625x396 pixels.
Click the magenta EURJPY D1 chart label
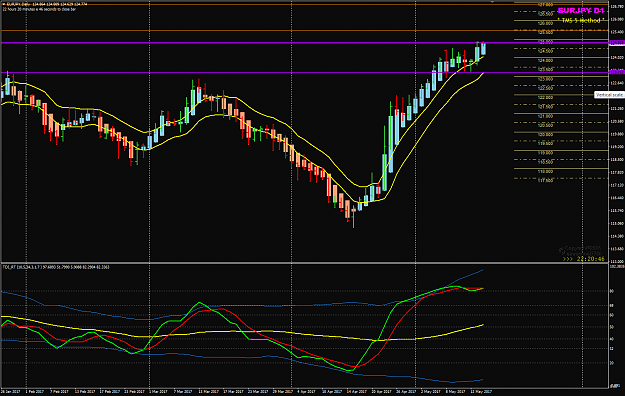pyautogui.click(x=581, y=11)
